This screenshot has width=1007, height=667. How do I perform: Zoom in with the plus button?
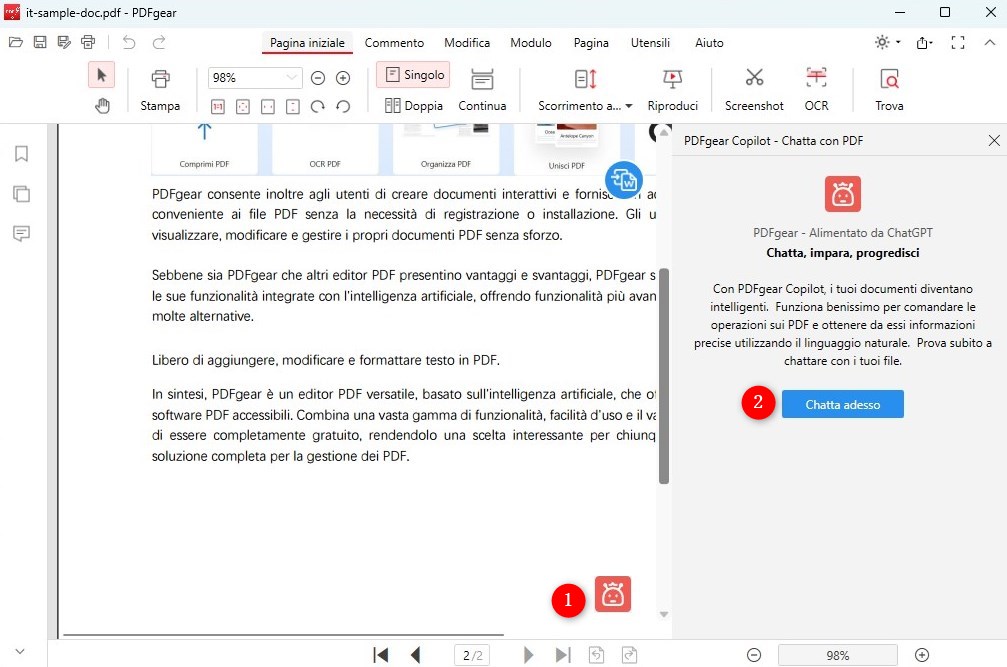click(343, 76)
